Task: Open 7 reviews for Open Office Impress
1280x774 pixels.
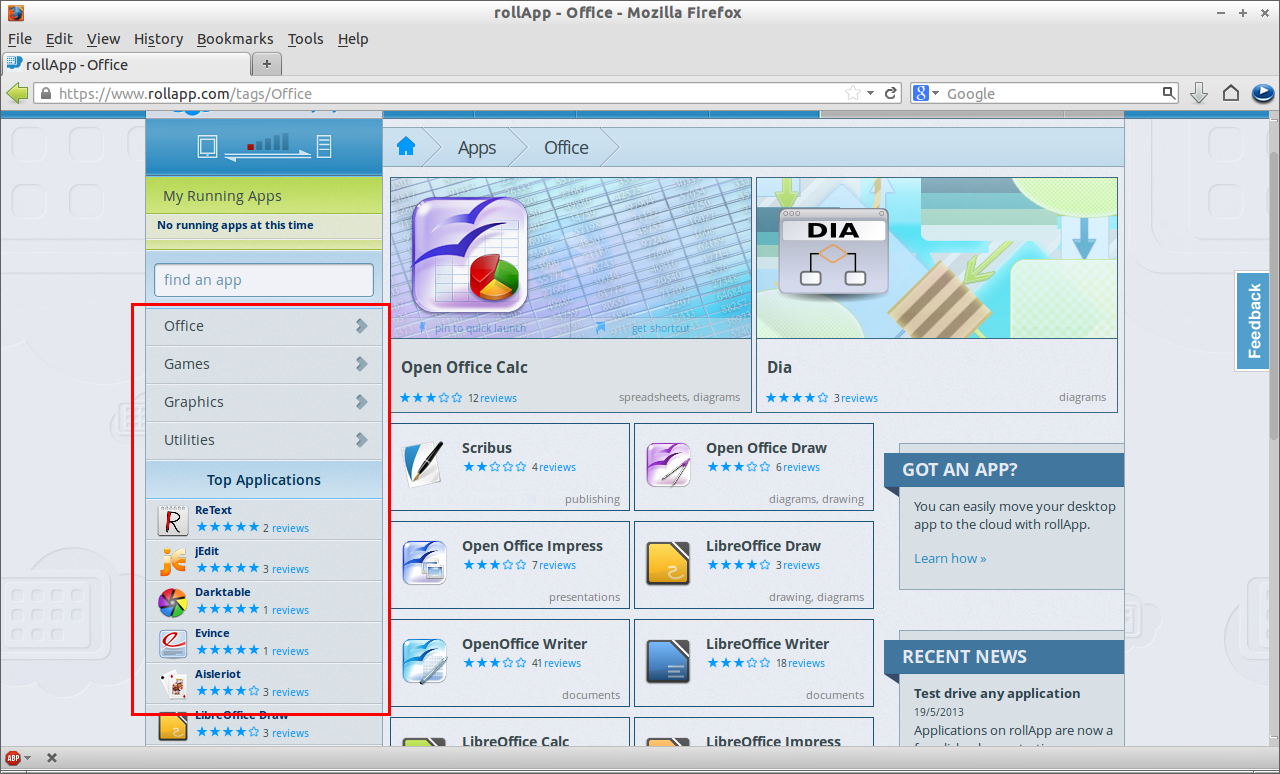Action: pos(554,565)
